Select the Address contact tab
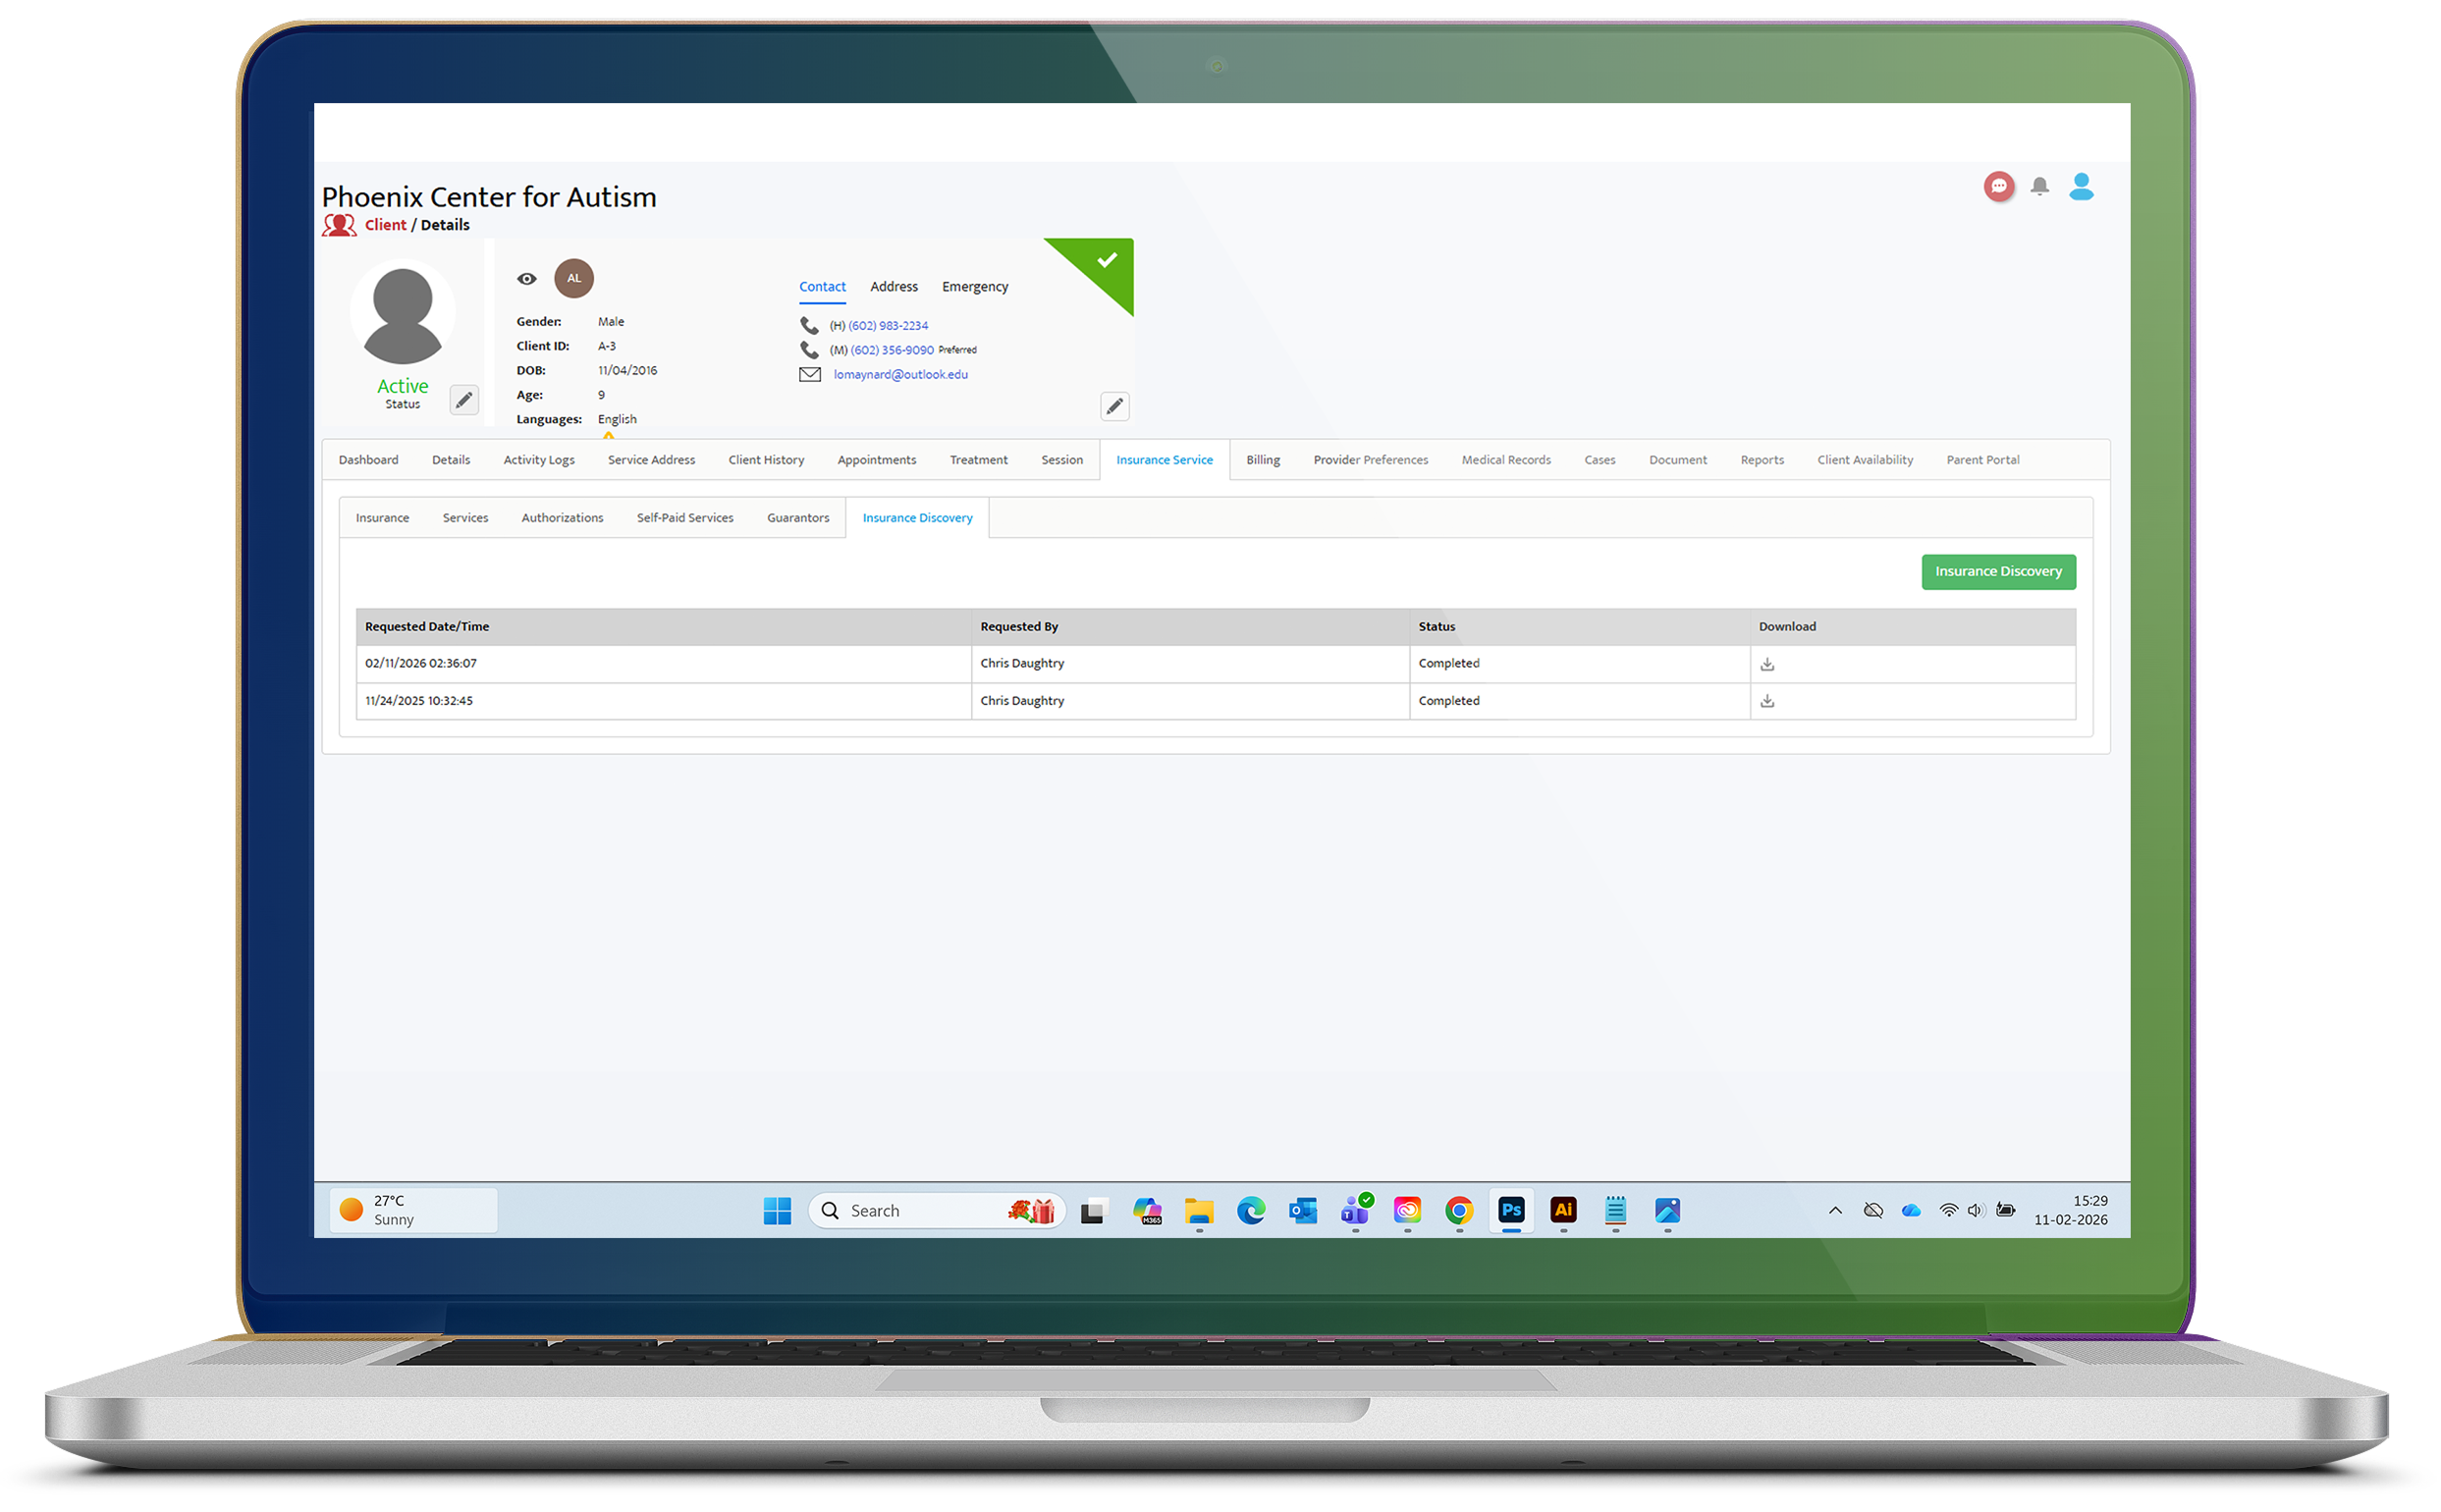2441x1512 pixels. click(893, 287)
